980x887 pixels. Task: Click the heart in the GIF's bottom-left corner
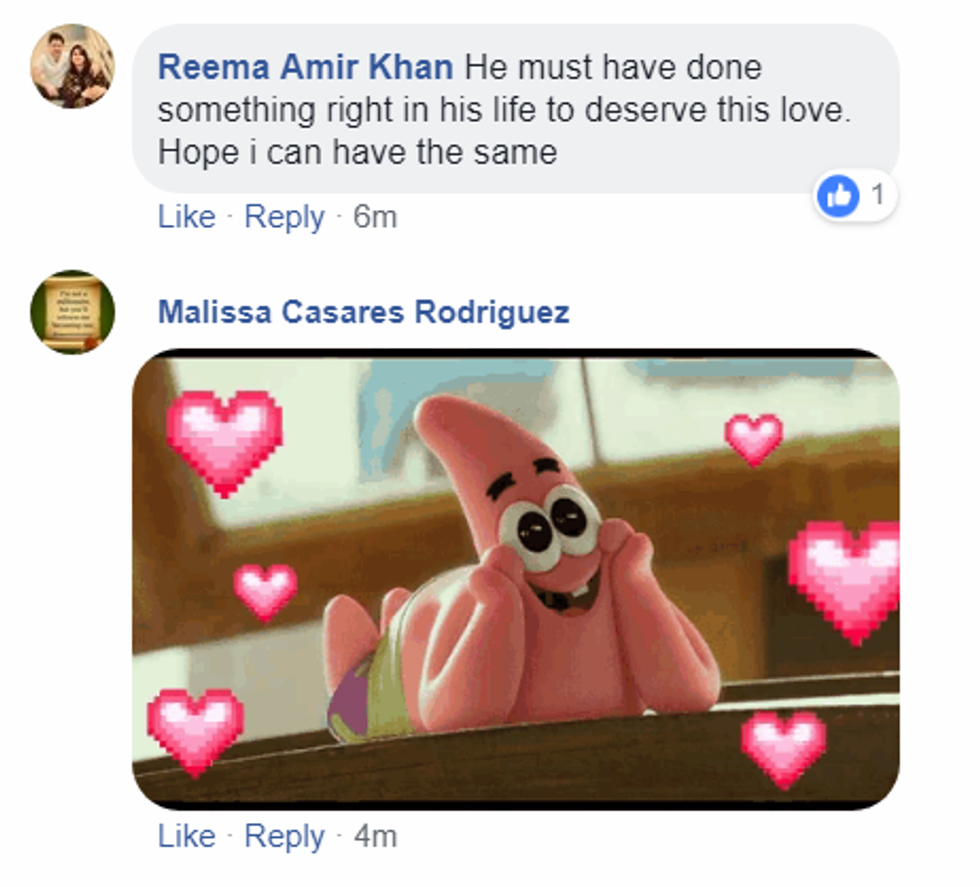[195, 729]
